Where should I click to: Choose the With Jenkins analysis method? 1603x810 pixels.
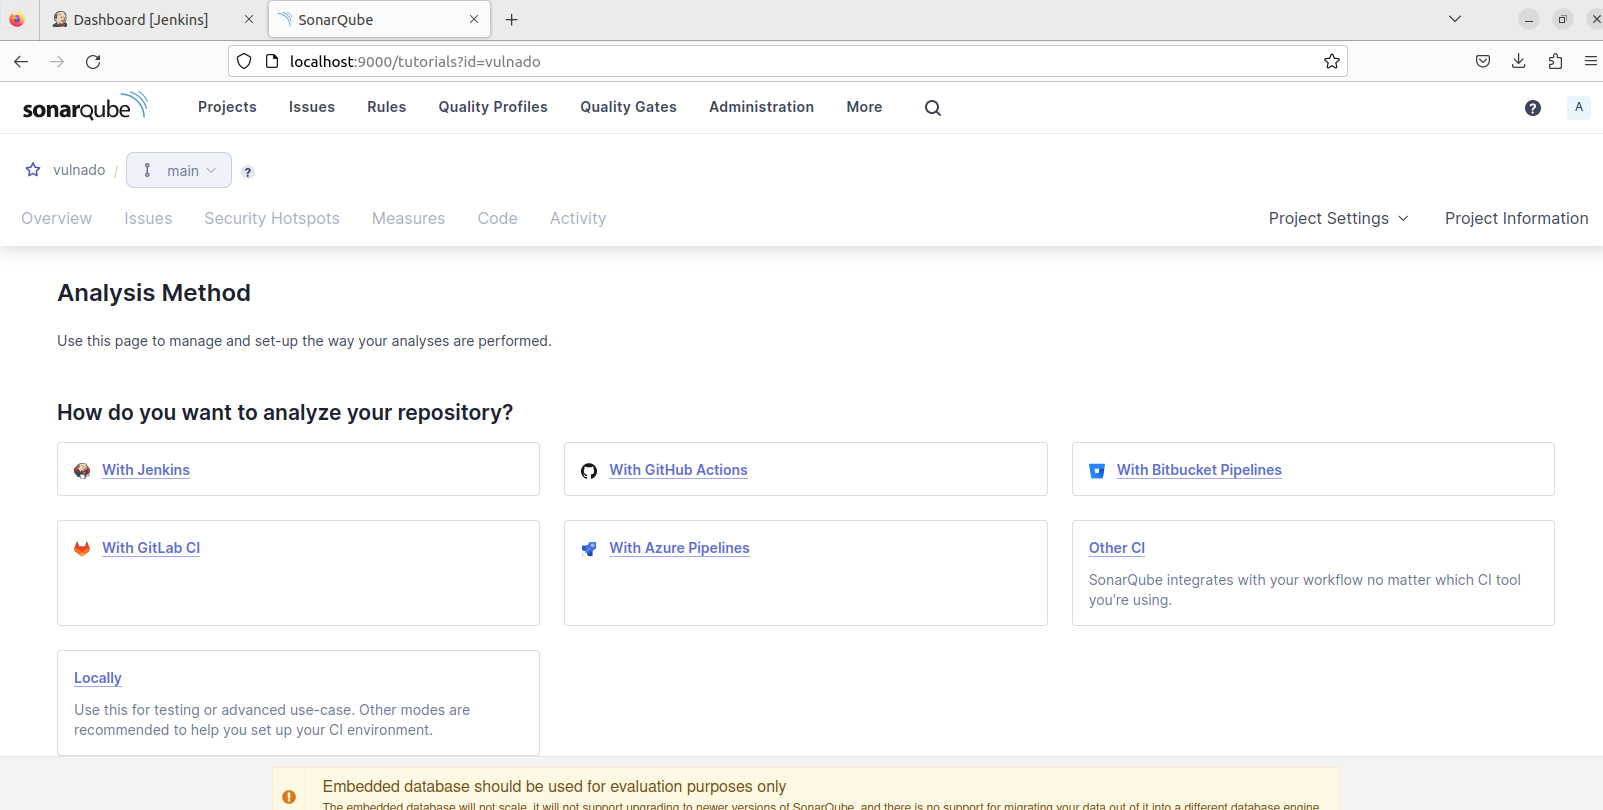146,470
